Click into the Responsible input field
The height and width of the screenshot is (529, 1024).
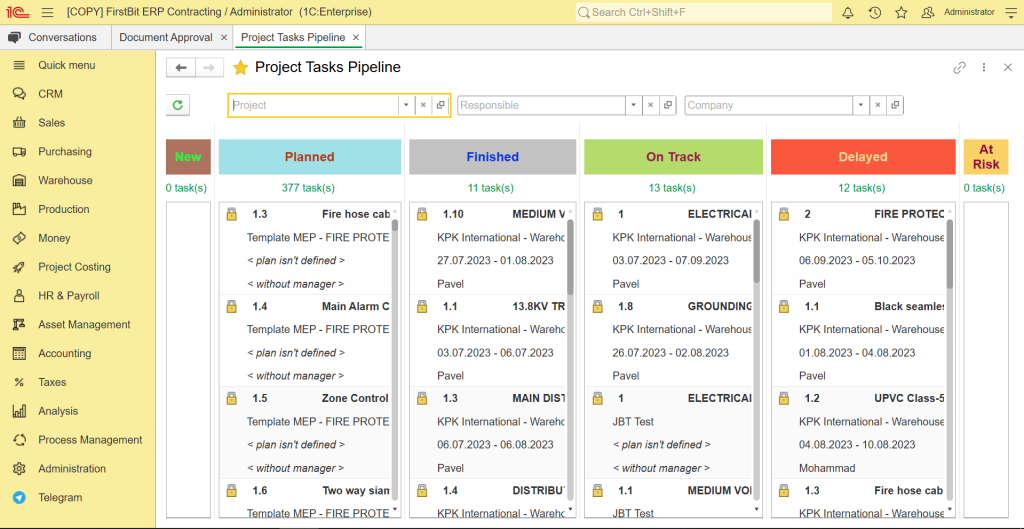[541, 105]
